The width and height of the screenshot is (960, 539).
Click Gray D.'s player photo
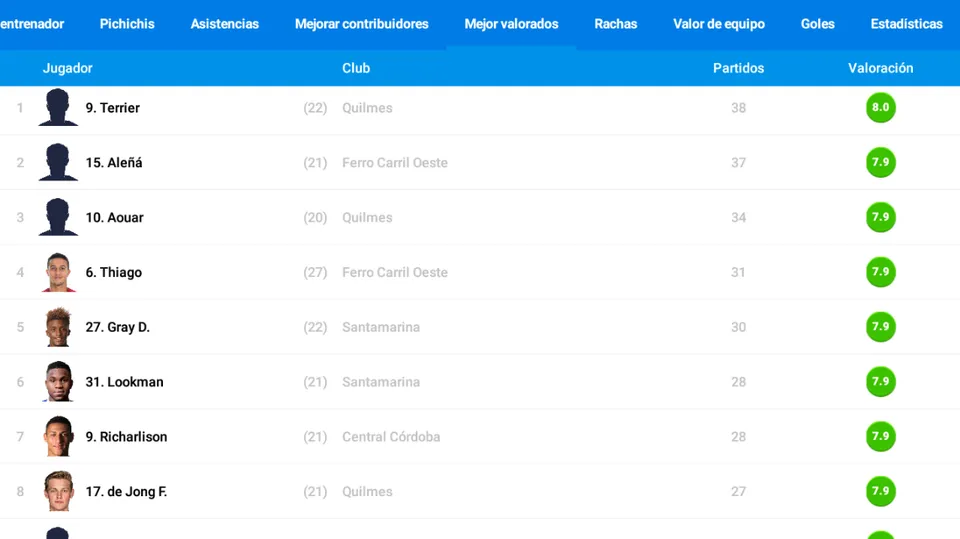pos(59,327)
